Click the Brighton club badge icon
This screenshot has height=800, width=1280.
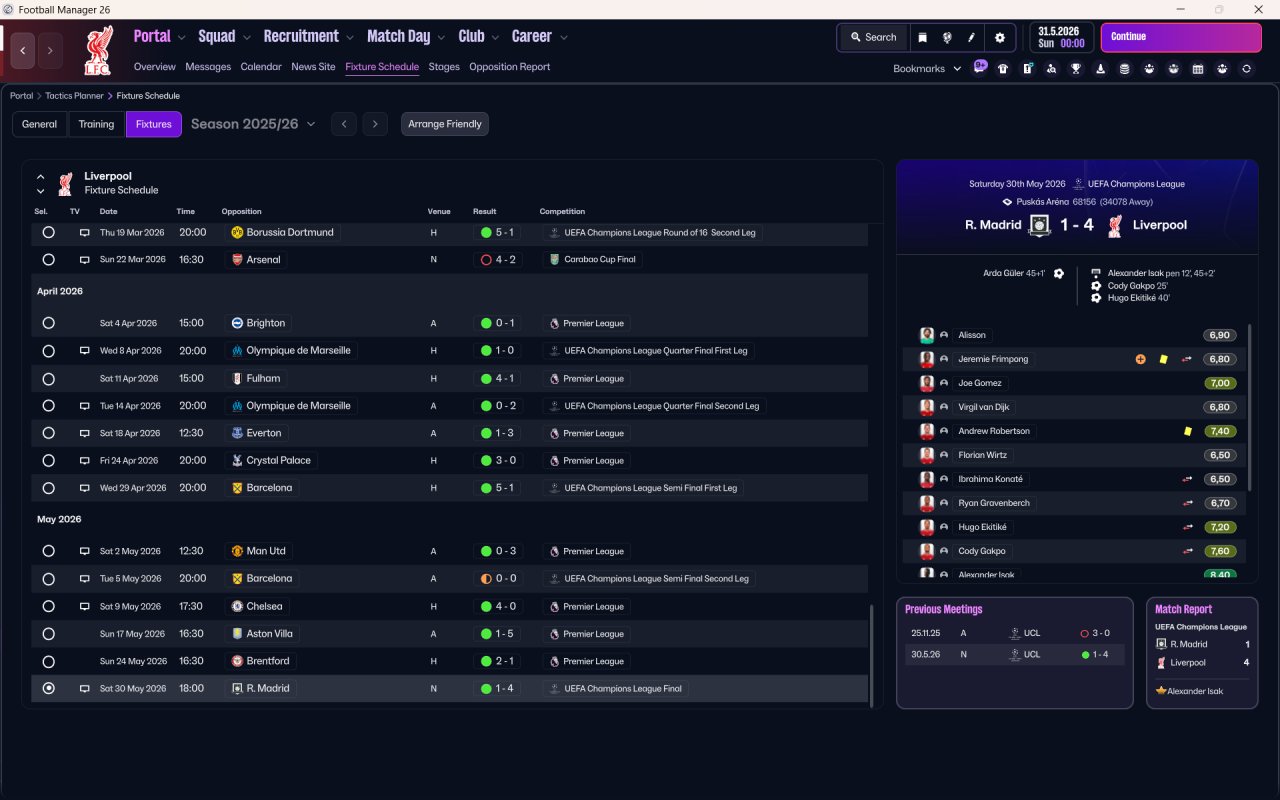coord(237,323)
